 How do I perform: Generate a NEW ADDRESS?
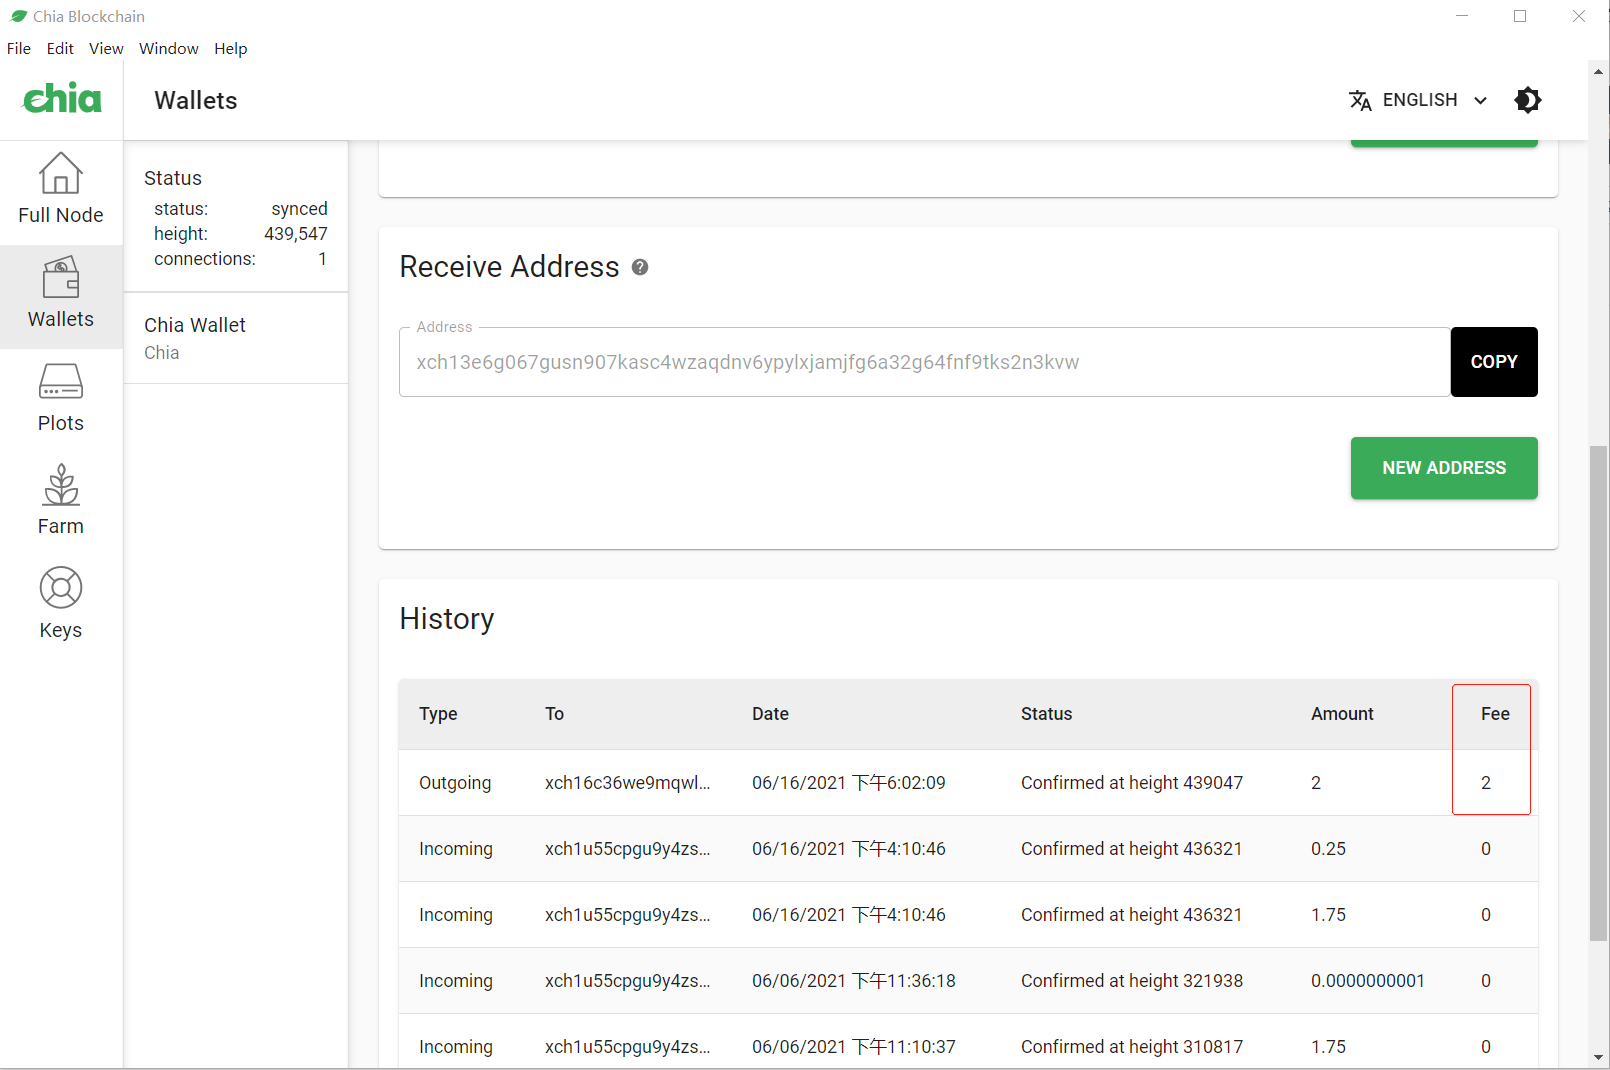1444,468
